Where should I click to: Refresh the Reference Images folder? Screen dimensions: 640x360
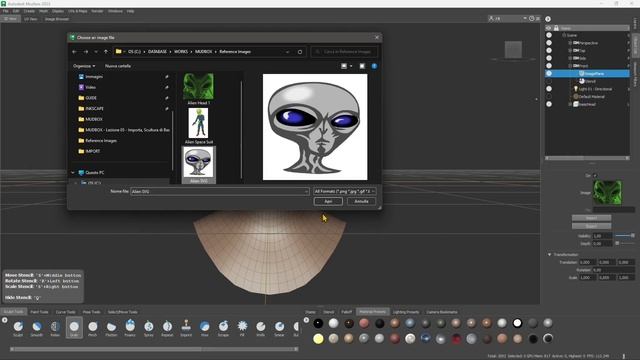pyautogui.click(x=300, y=52)
